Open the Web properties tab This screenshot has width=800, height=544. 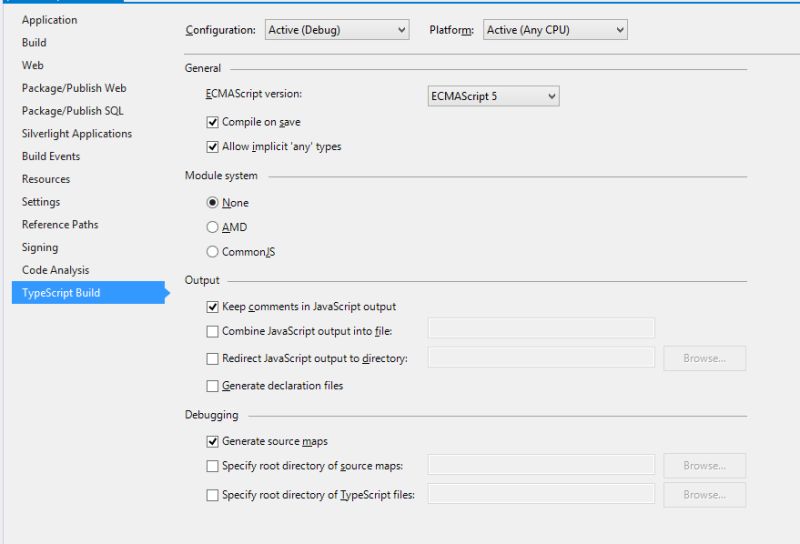33,65
